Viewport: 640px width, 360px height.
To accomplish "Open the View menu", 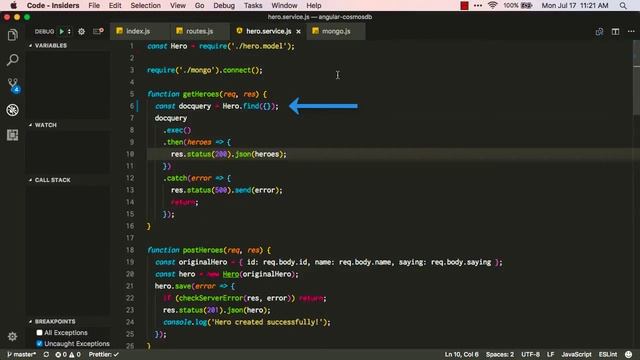I will click(x=178, y=5).
